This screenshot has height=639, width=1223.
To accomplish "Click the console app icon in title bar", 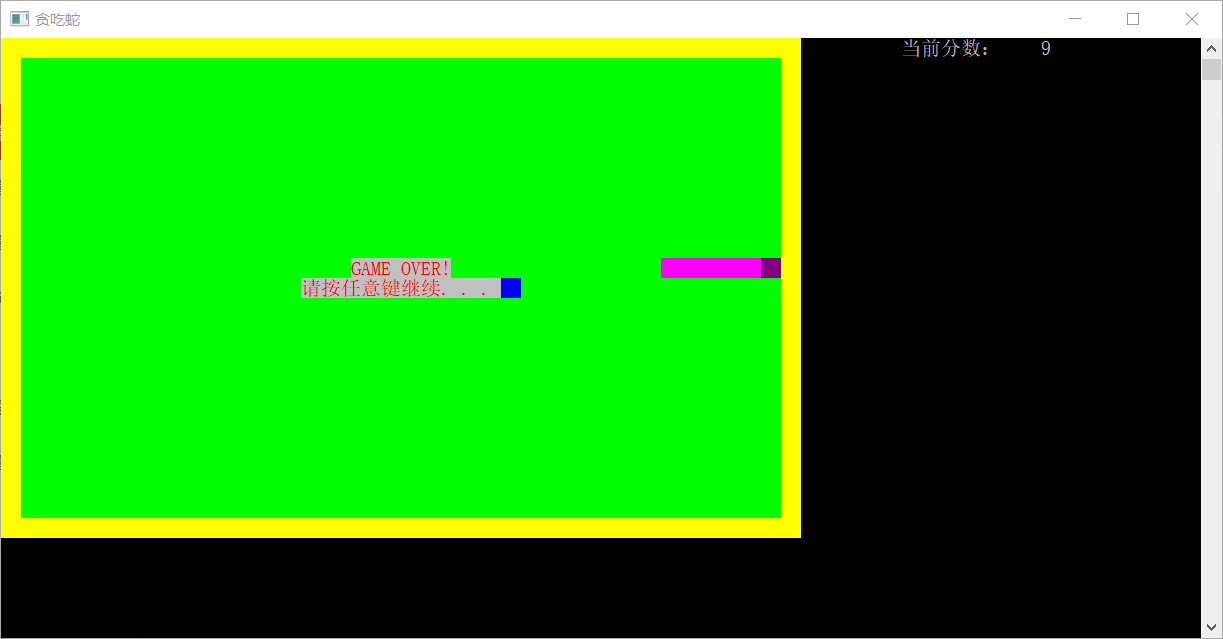I will tap(19, 19).
